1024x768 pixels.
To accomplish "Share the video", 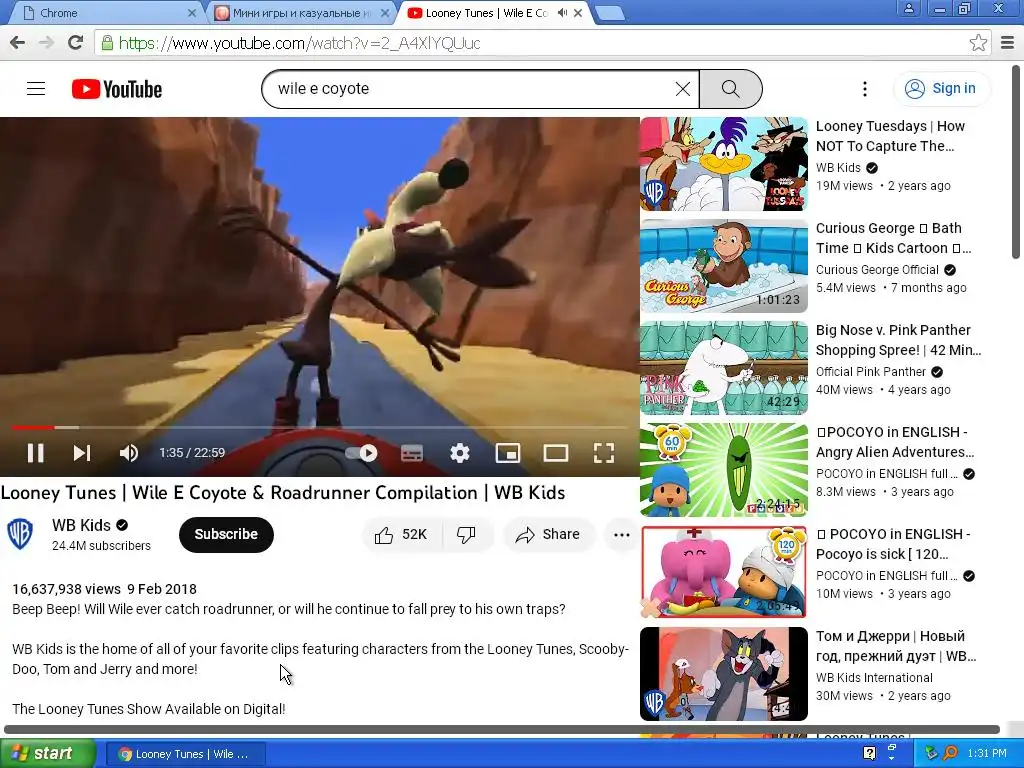I will [548, 535].
